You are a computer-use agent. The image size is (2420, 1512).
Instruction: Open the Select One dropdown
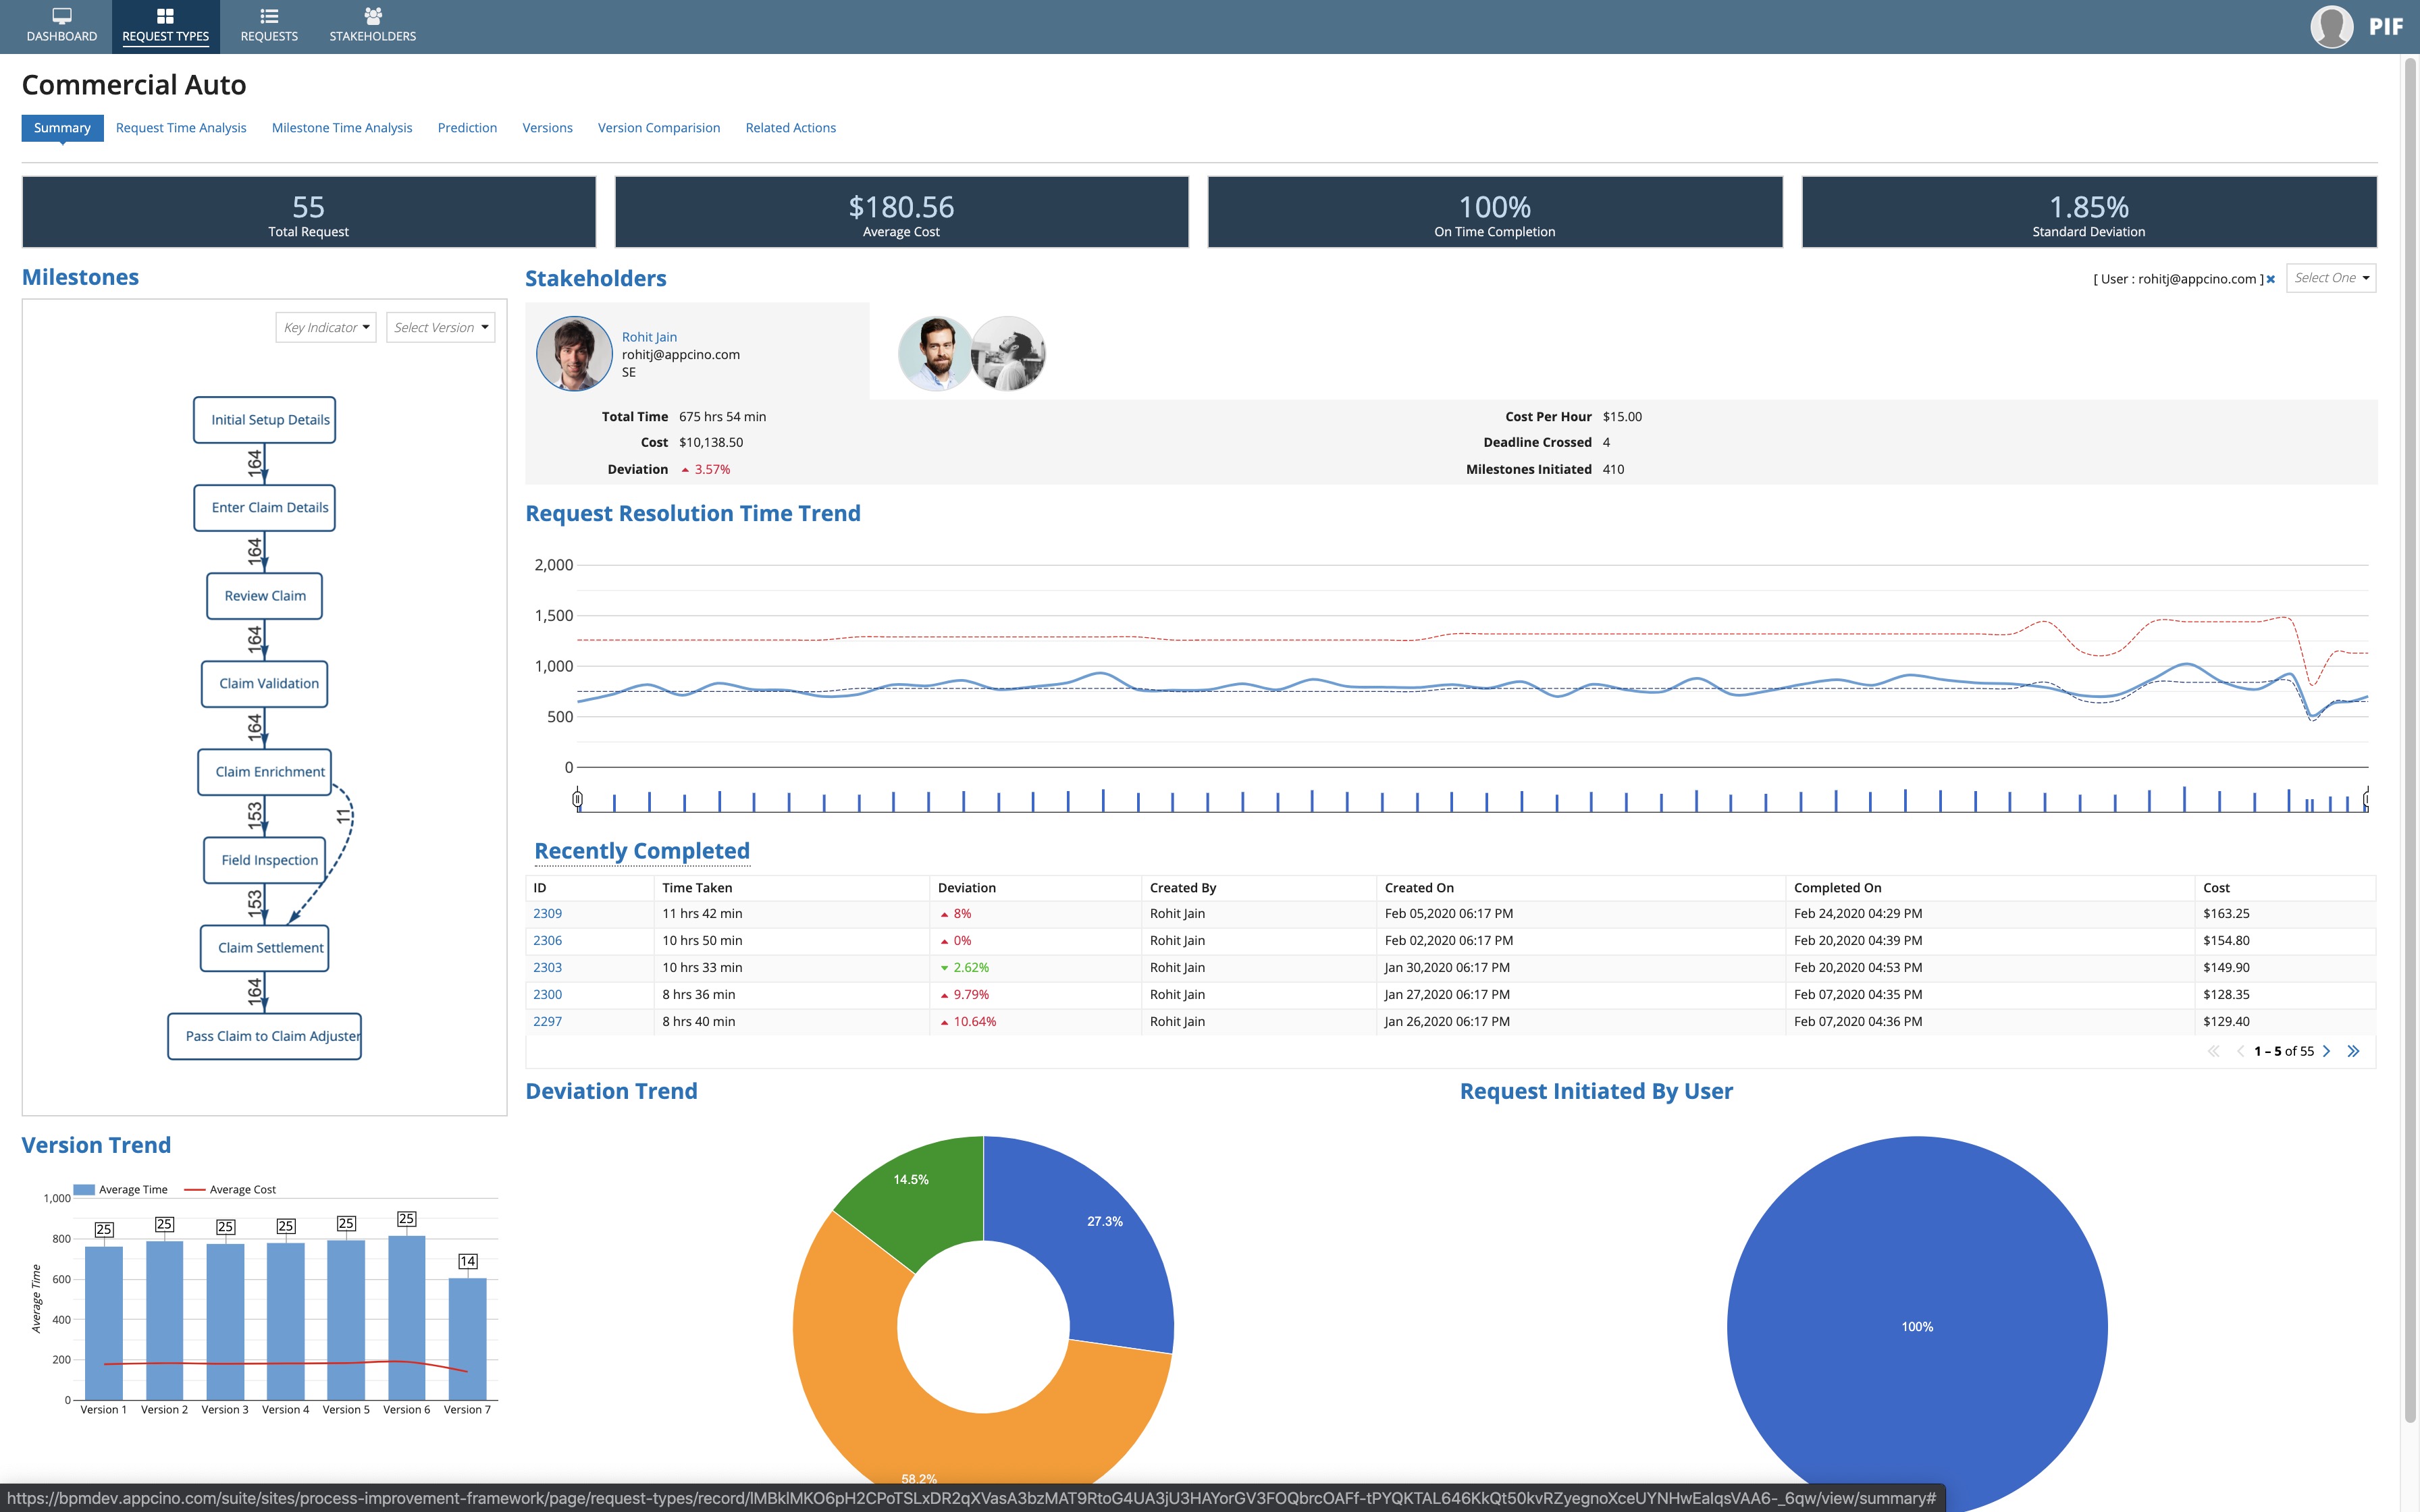[x=2331, y=278]
